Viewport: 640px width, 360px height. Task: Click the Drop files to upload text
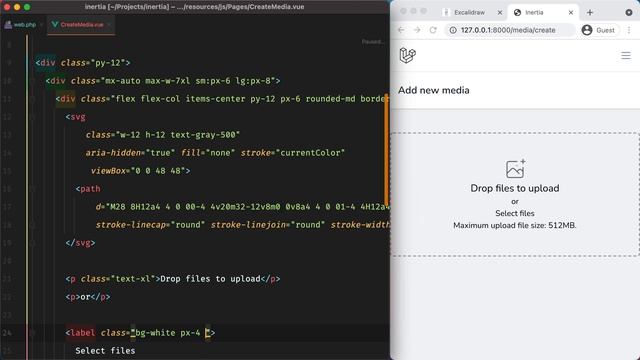click(515, 188)
